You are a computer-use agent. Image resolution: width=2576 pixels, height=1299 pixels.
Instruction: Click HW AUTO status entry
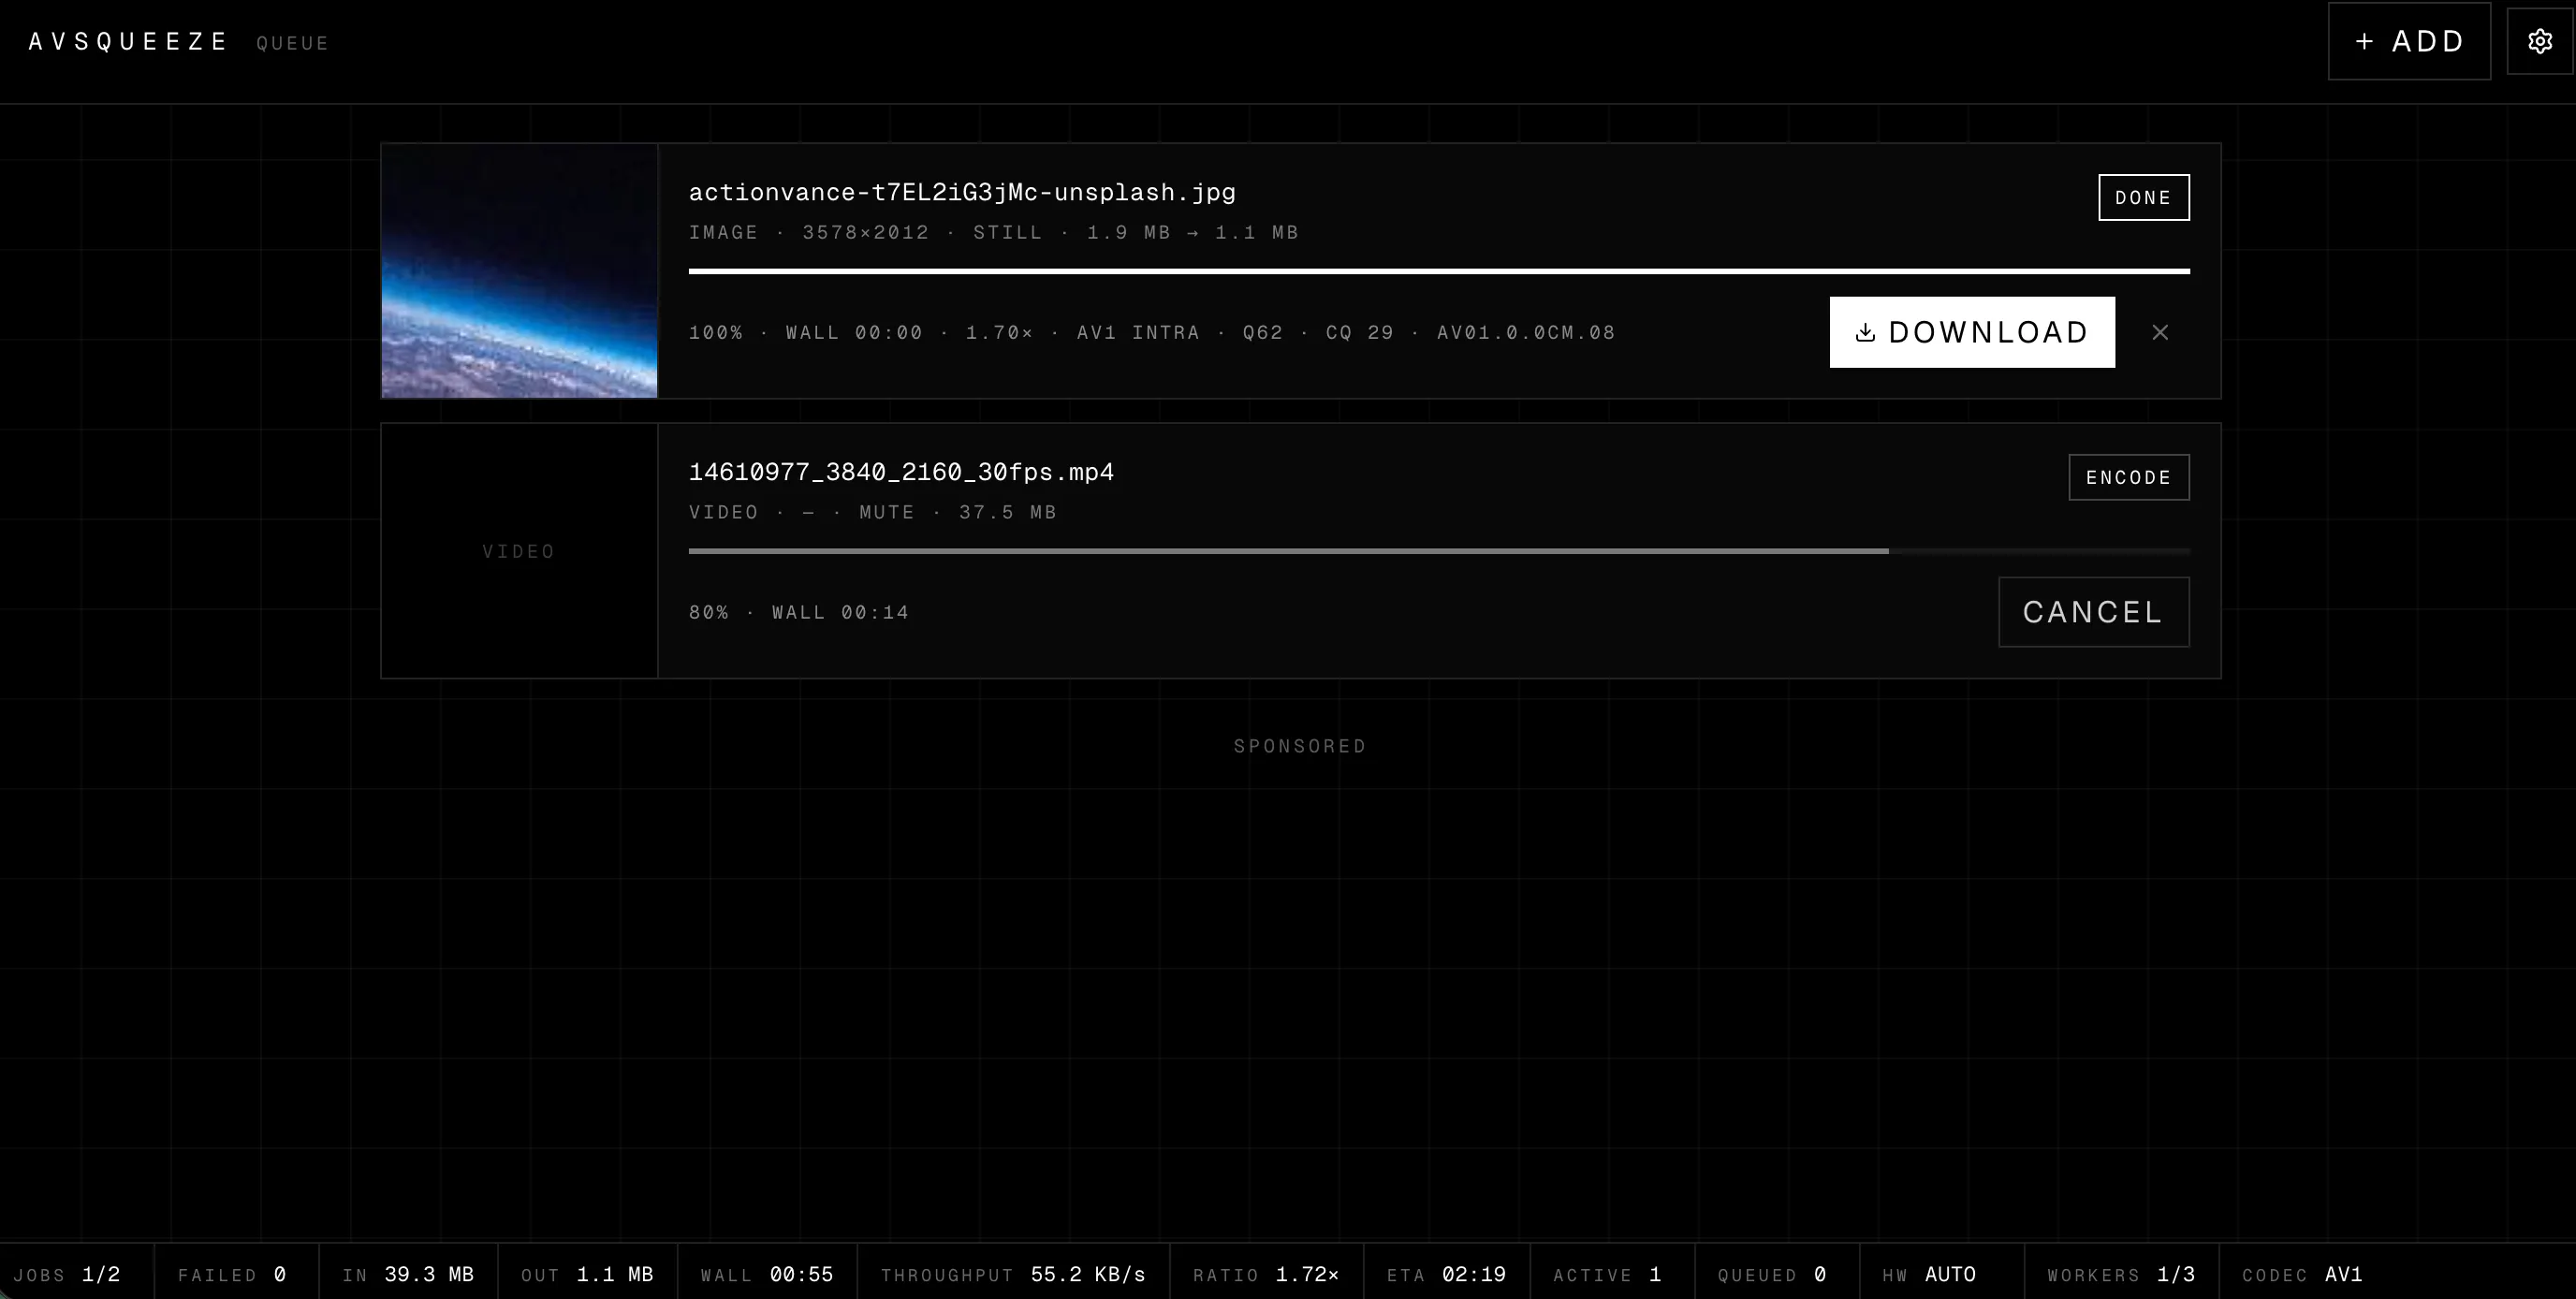tap(1929, 1275)
